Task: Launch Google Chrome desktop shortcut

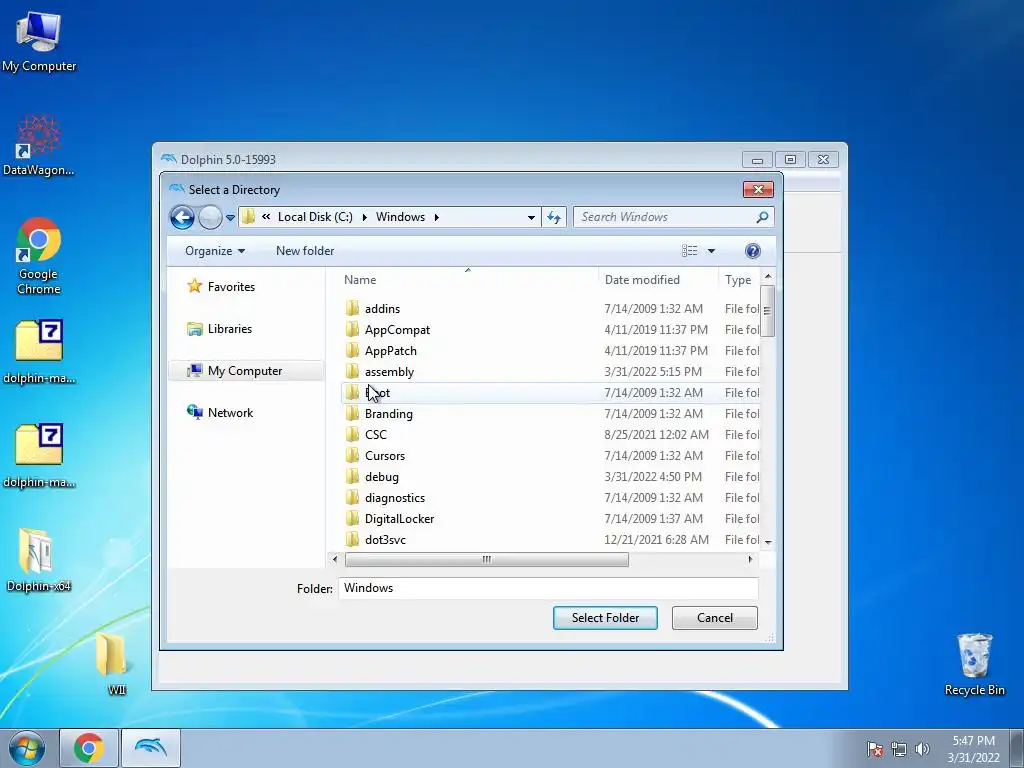Action: pyautogui.click(x=39, y=255)
